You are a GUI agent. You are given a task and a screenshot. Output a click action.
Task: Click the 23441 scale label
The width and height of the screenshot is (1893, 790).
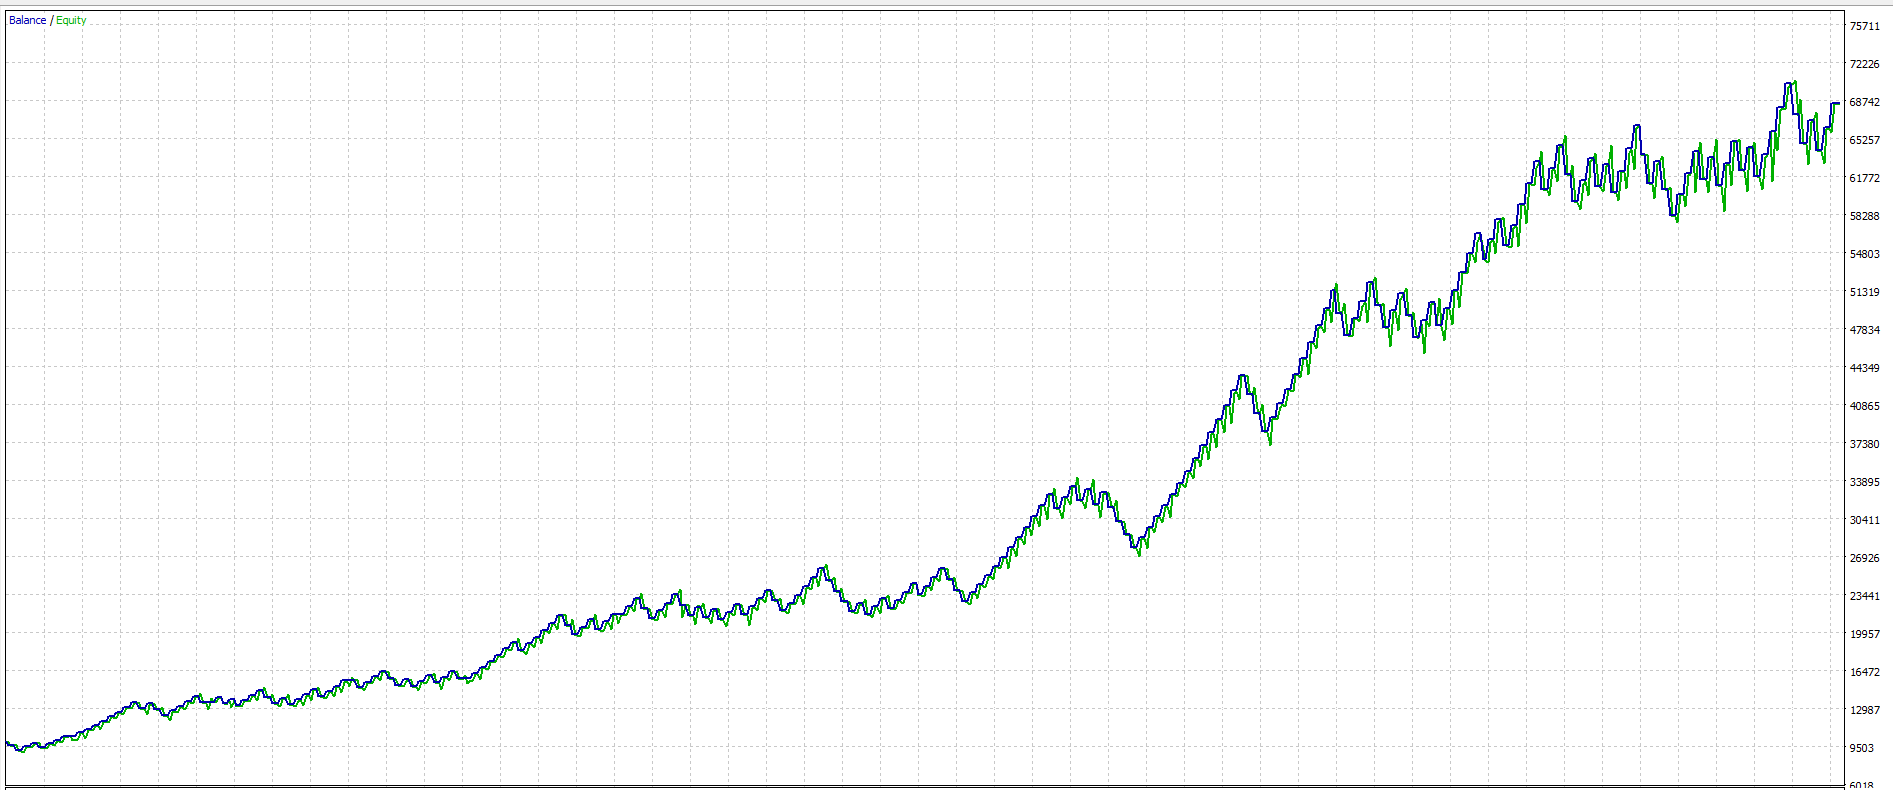tap(1864, 596)
